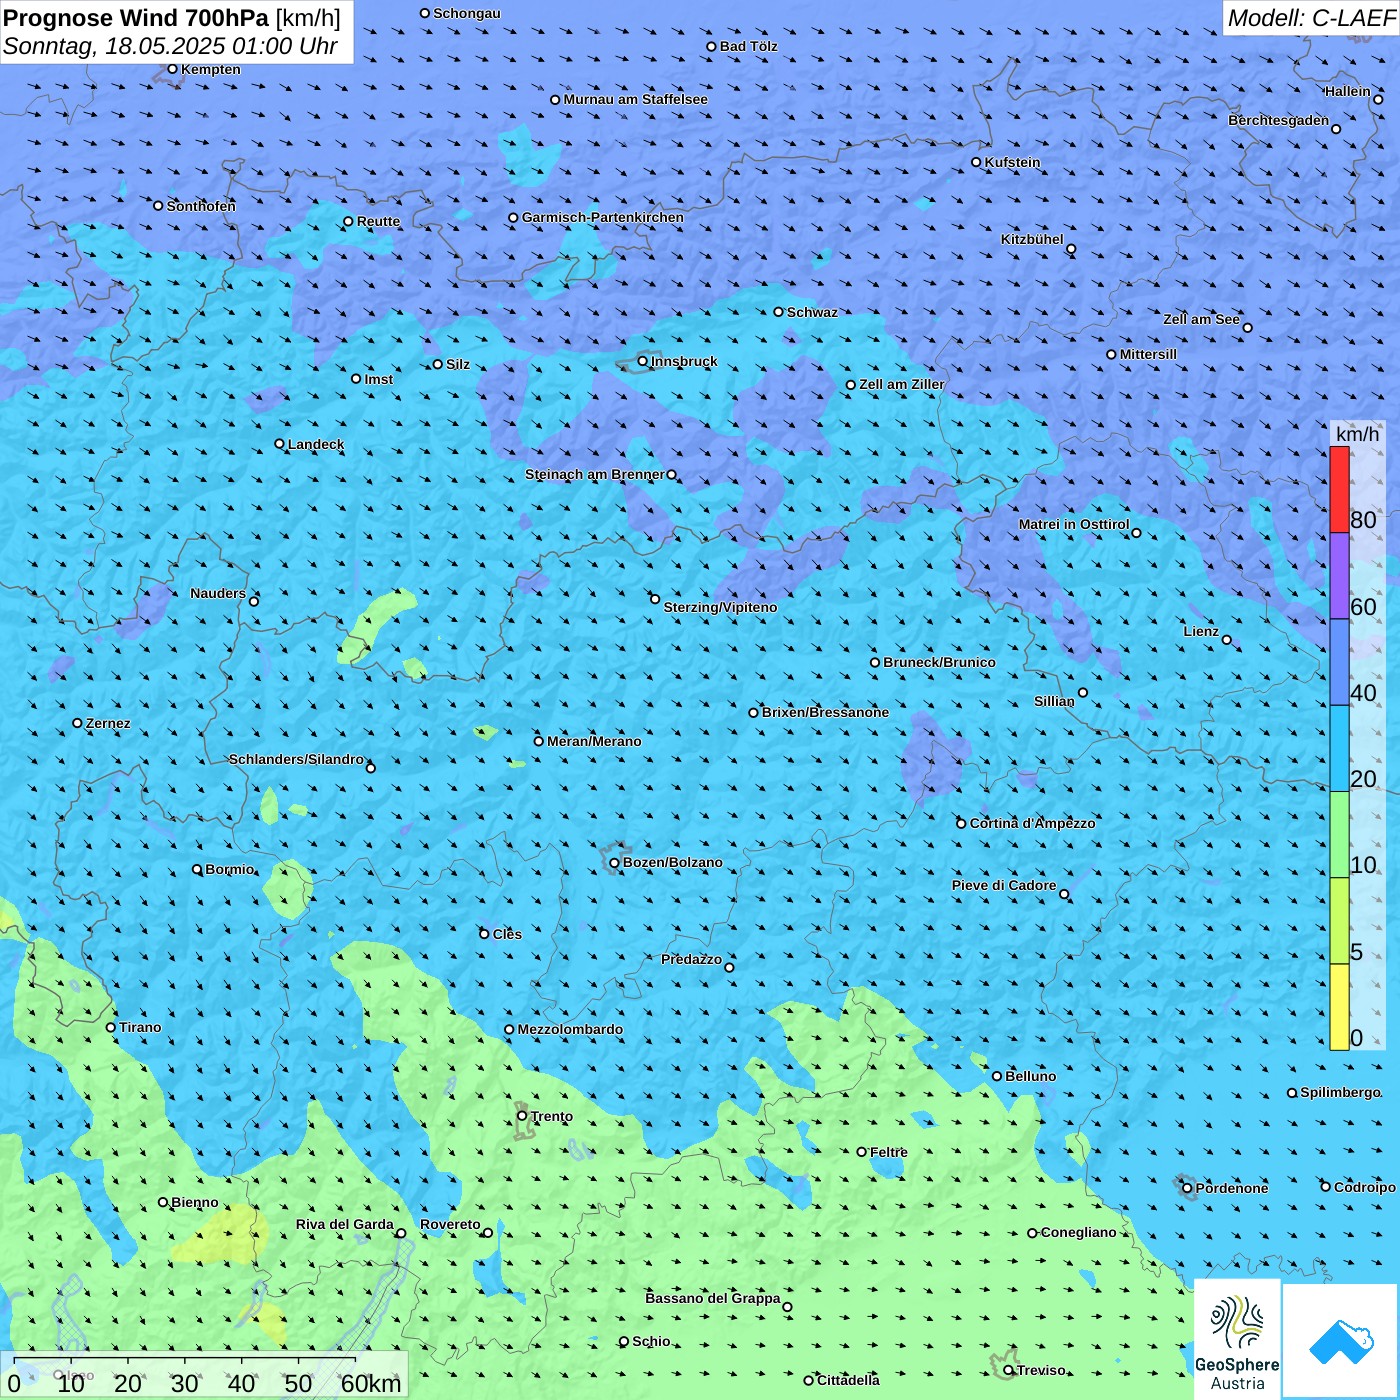This screenshot has height=1400, width=1400.
Task: Click the Trento city marker
Action: click(522, 1116)
